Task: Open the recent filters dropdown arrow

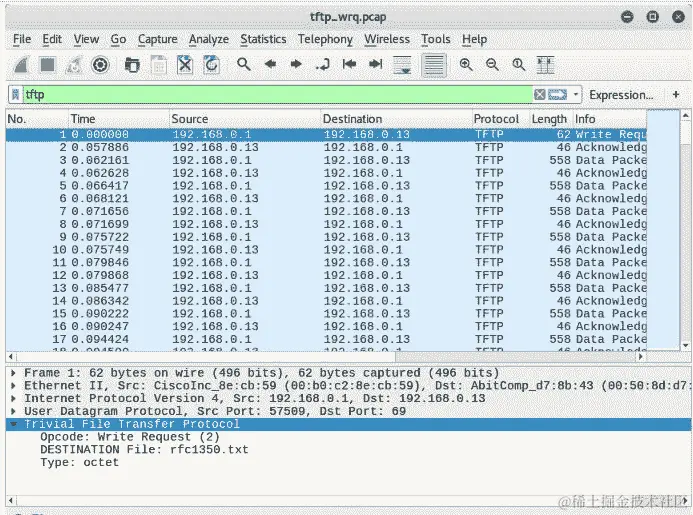Action: [575, 94]
